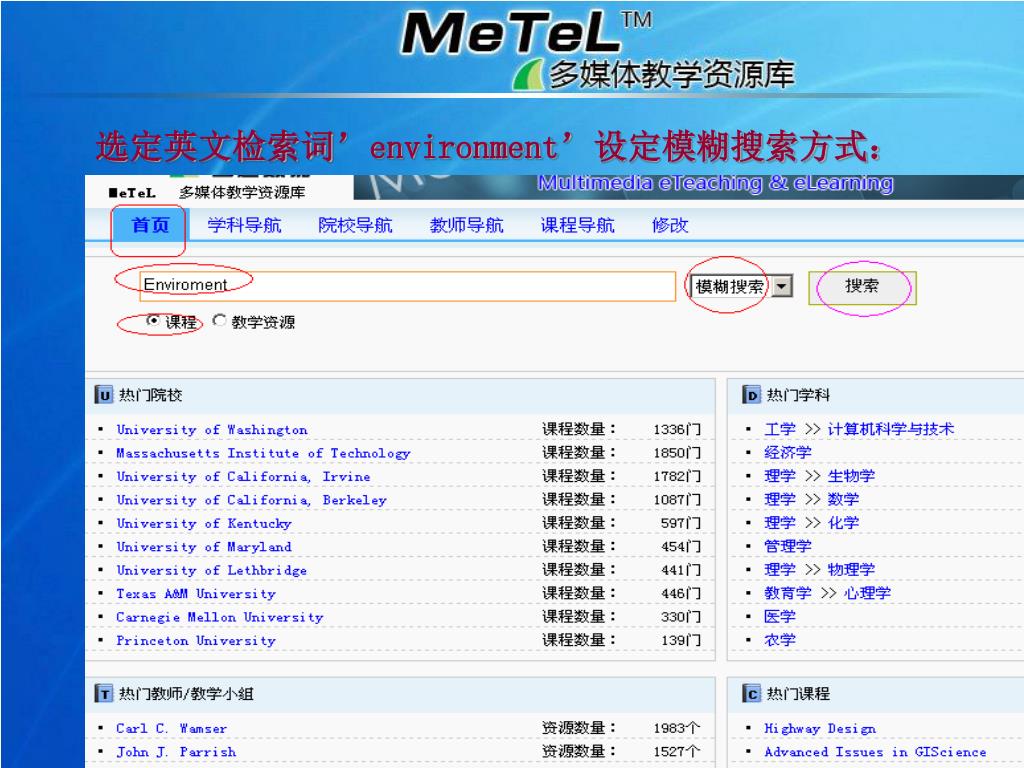Open the Carl C. Wamser teacher link

(x=172, y=729)
